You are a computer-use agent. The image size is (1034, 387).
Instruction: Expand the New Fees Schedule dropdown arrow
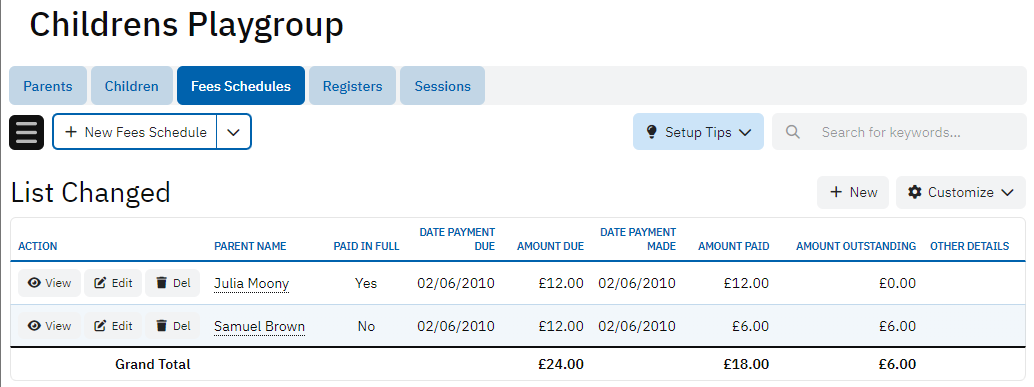pyautogui.click(x=233, y=132)
